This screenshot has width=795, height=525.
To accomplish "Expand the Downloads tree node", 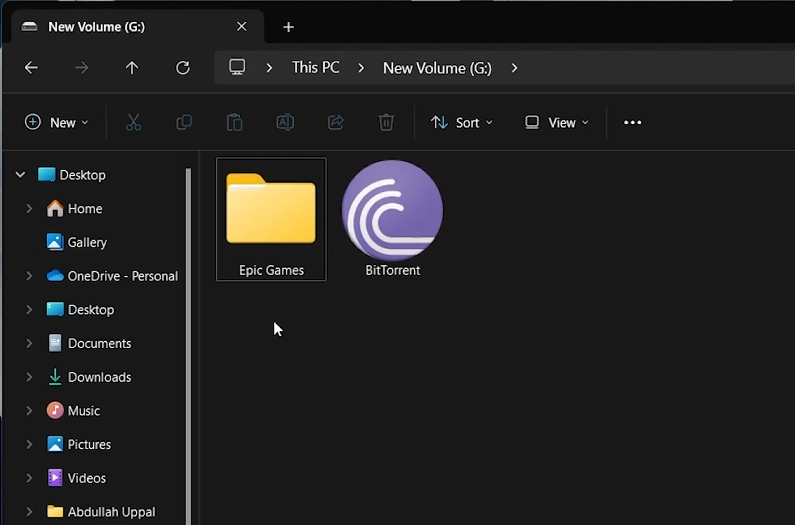I will click(x=29, y=377).
